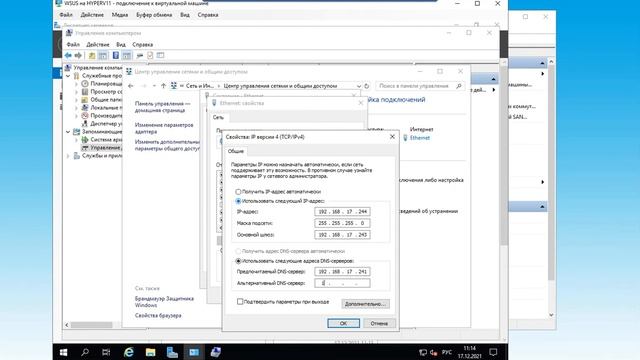Open Server Manager from taskbar
The height and width of the screenshot is (360, 640).
(x=172, y=352)
